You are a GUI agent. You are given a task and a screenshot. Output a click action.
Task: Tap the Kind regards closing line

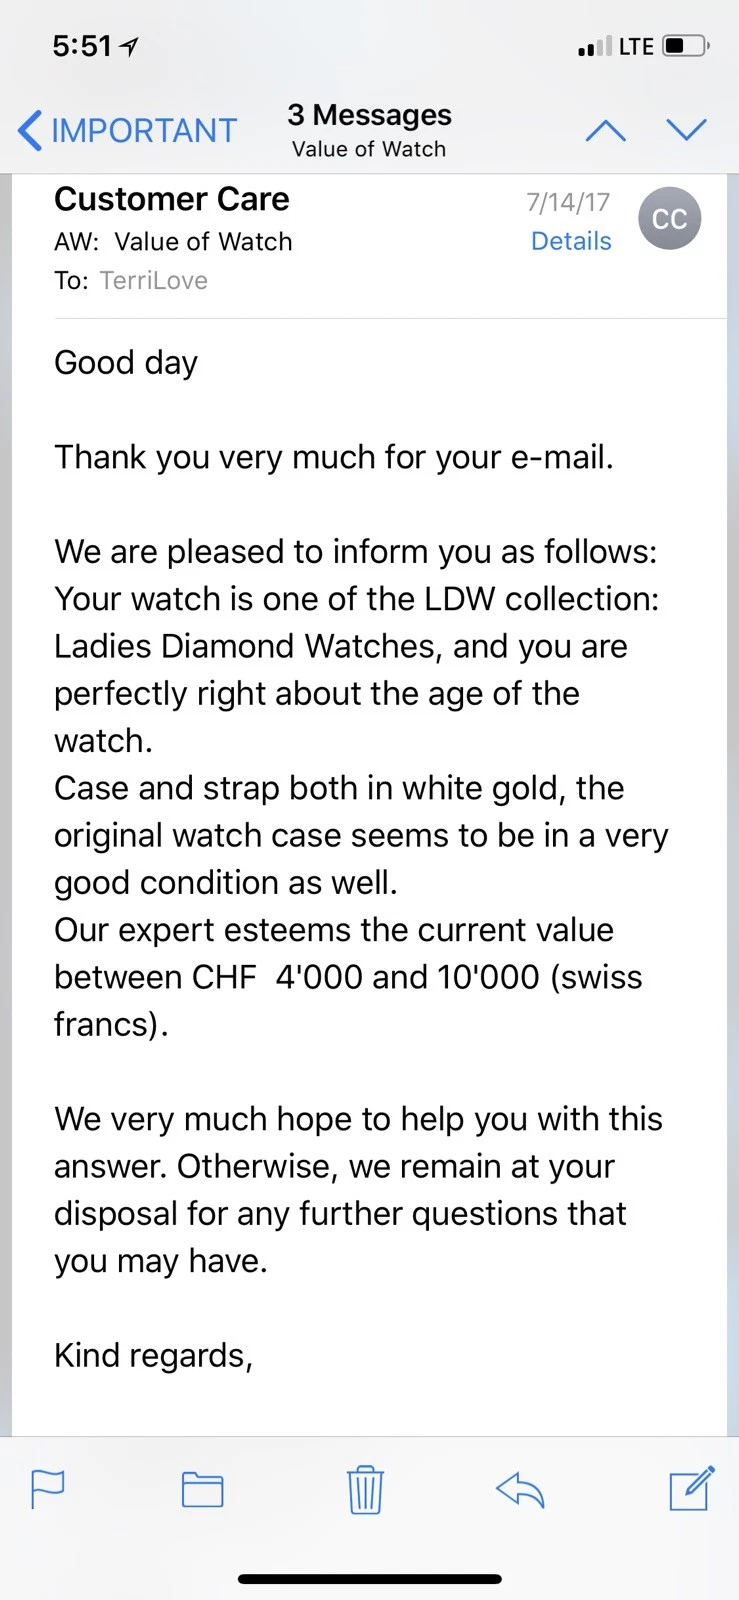[153, 1356]
